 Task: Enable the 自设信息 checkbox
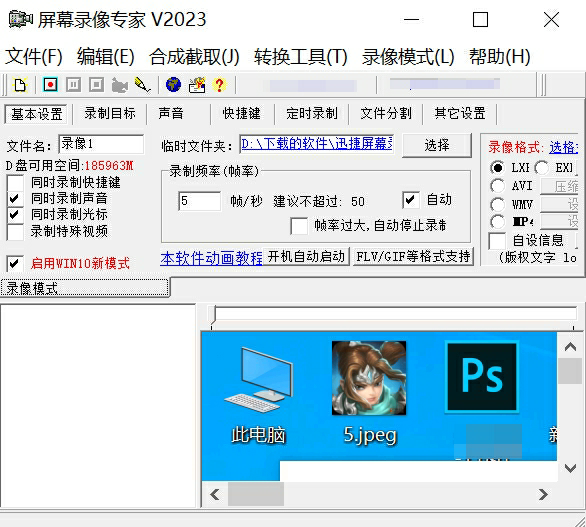click(497, 241)
